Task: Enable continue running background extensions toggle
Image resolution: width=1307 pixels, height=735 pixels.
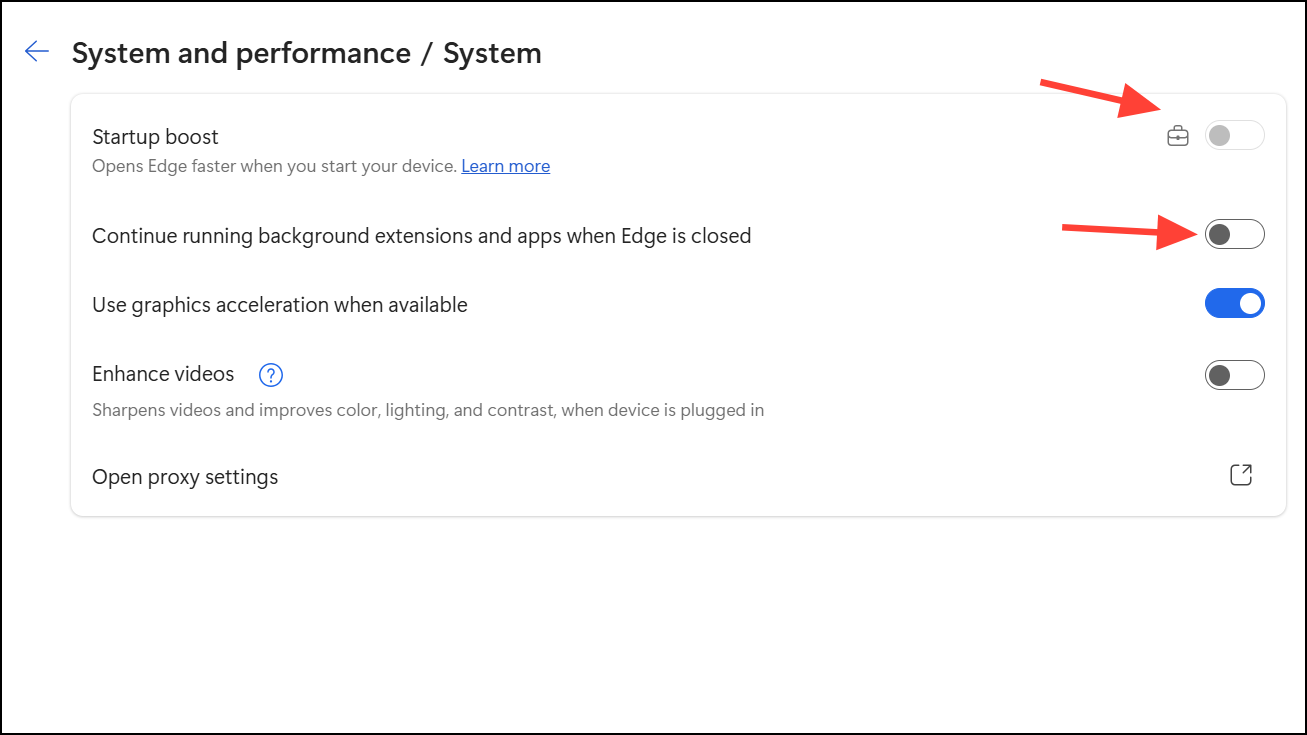Action: pos(1234,235)
